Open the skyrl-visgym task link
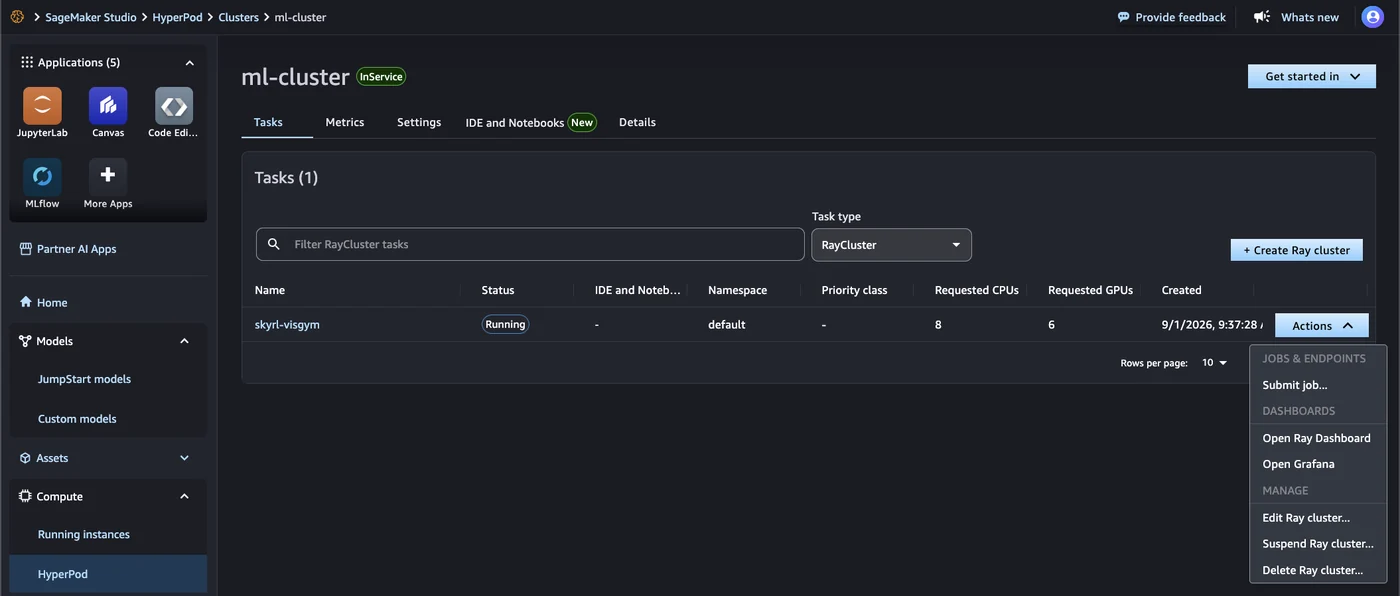1400x596 pixels. 287,325
